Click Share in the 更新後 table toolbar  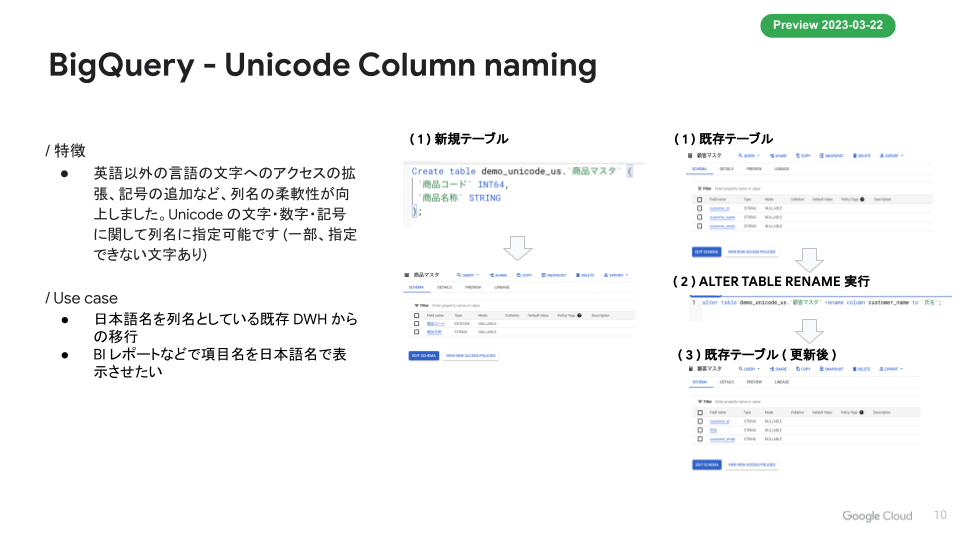pyautogui.click(x=778, y=369)
